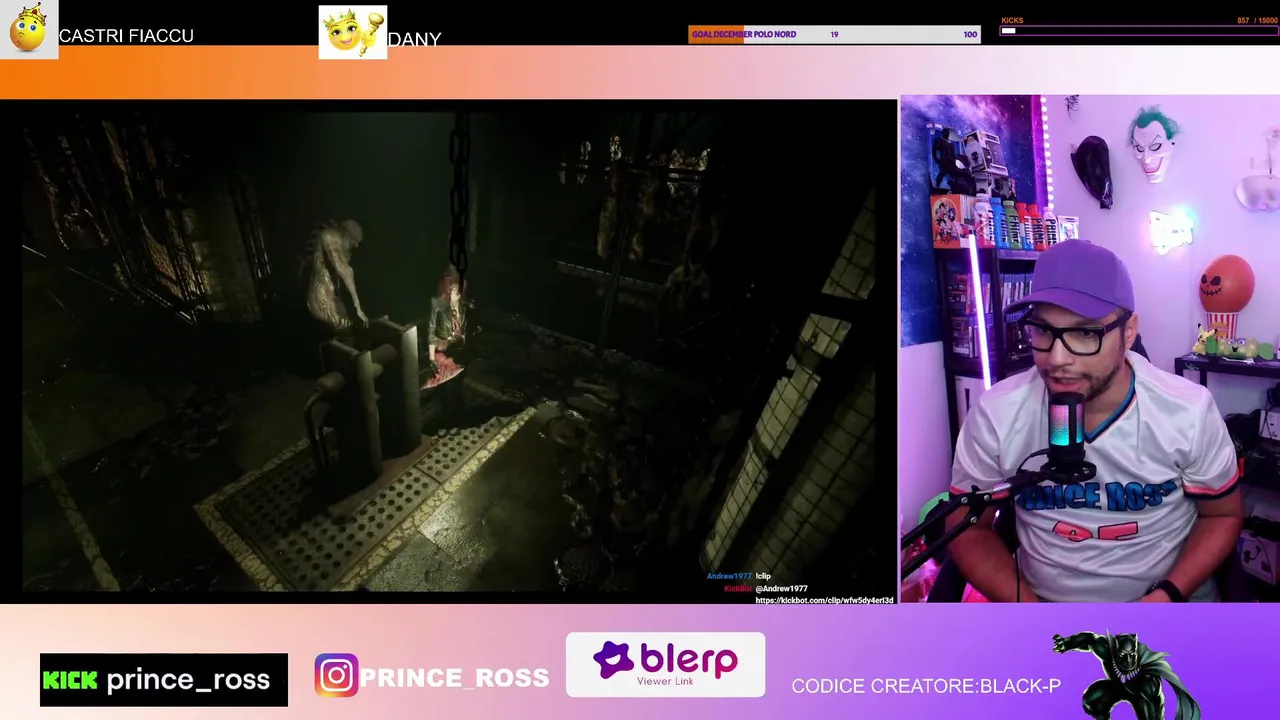1280x720 pixels.
Task: Click the DANY username text
Action: (414, 39)
